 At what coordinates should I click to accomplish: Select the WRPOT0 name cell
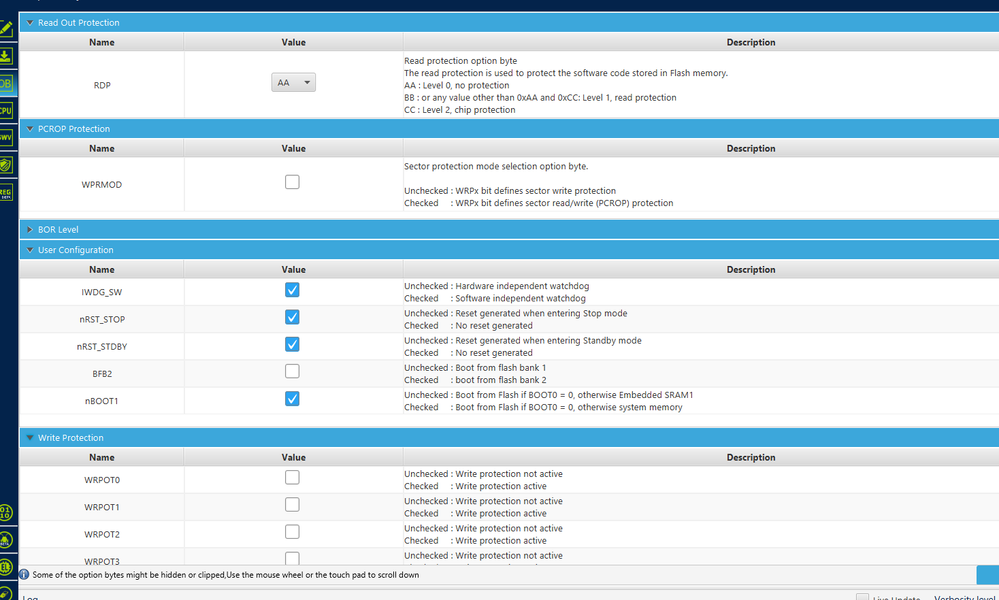102,480
